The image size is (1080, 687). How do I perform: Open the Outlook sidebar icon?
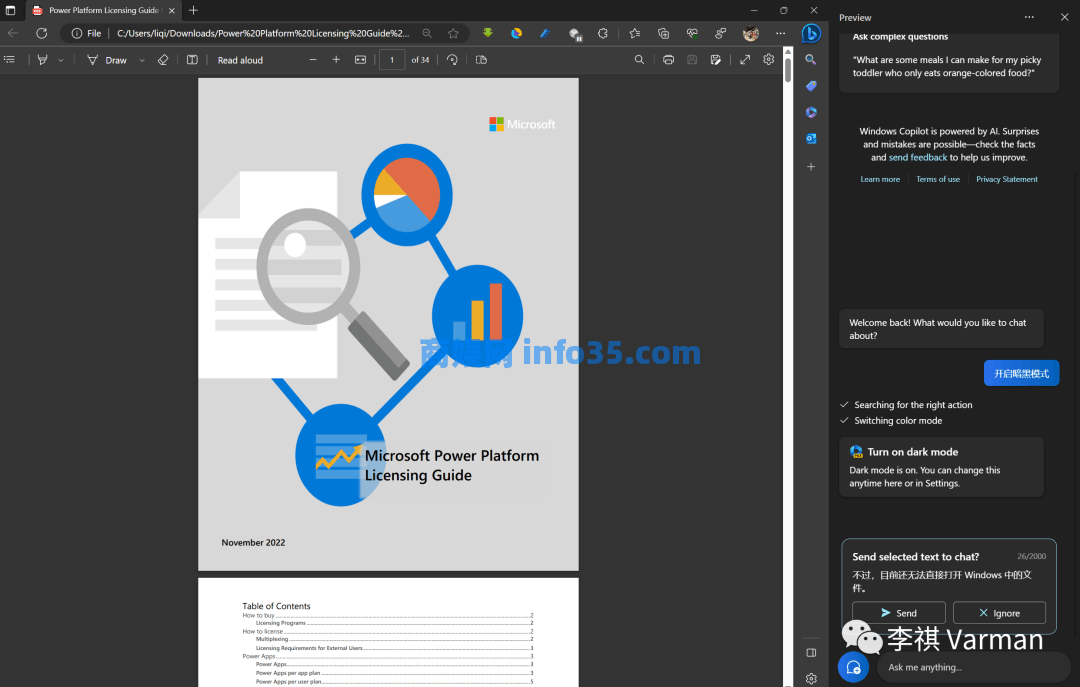tap(811, 139)
